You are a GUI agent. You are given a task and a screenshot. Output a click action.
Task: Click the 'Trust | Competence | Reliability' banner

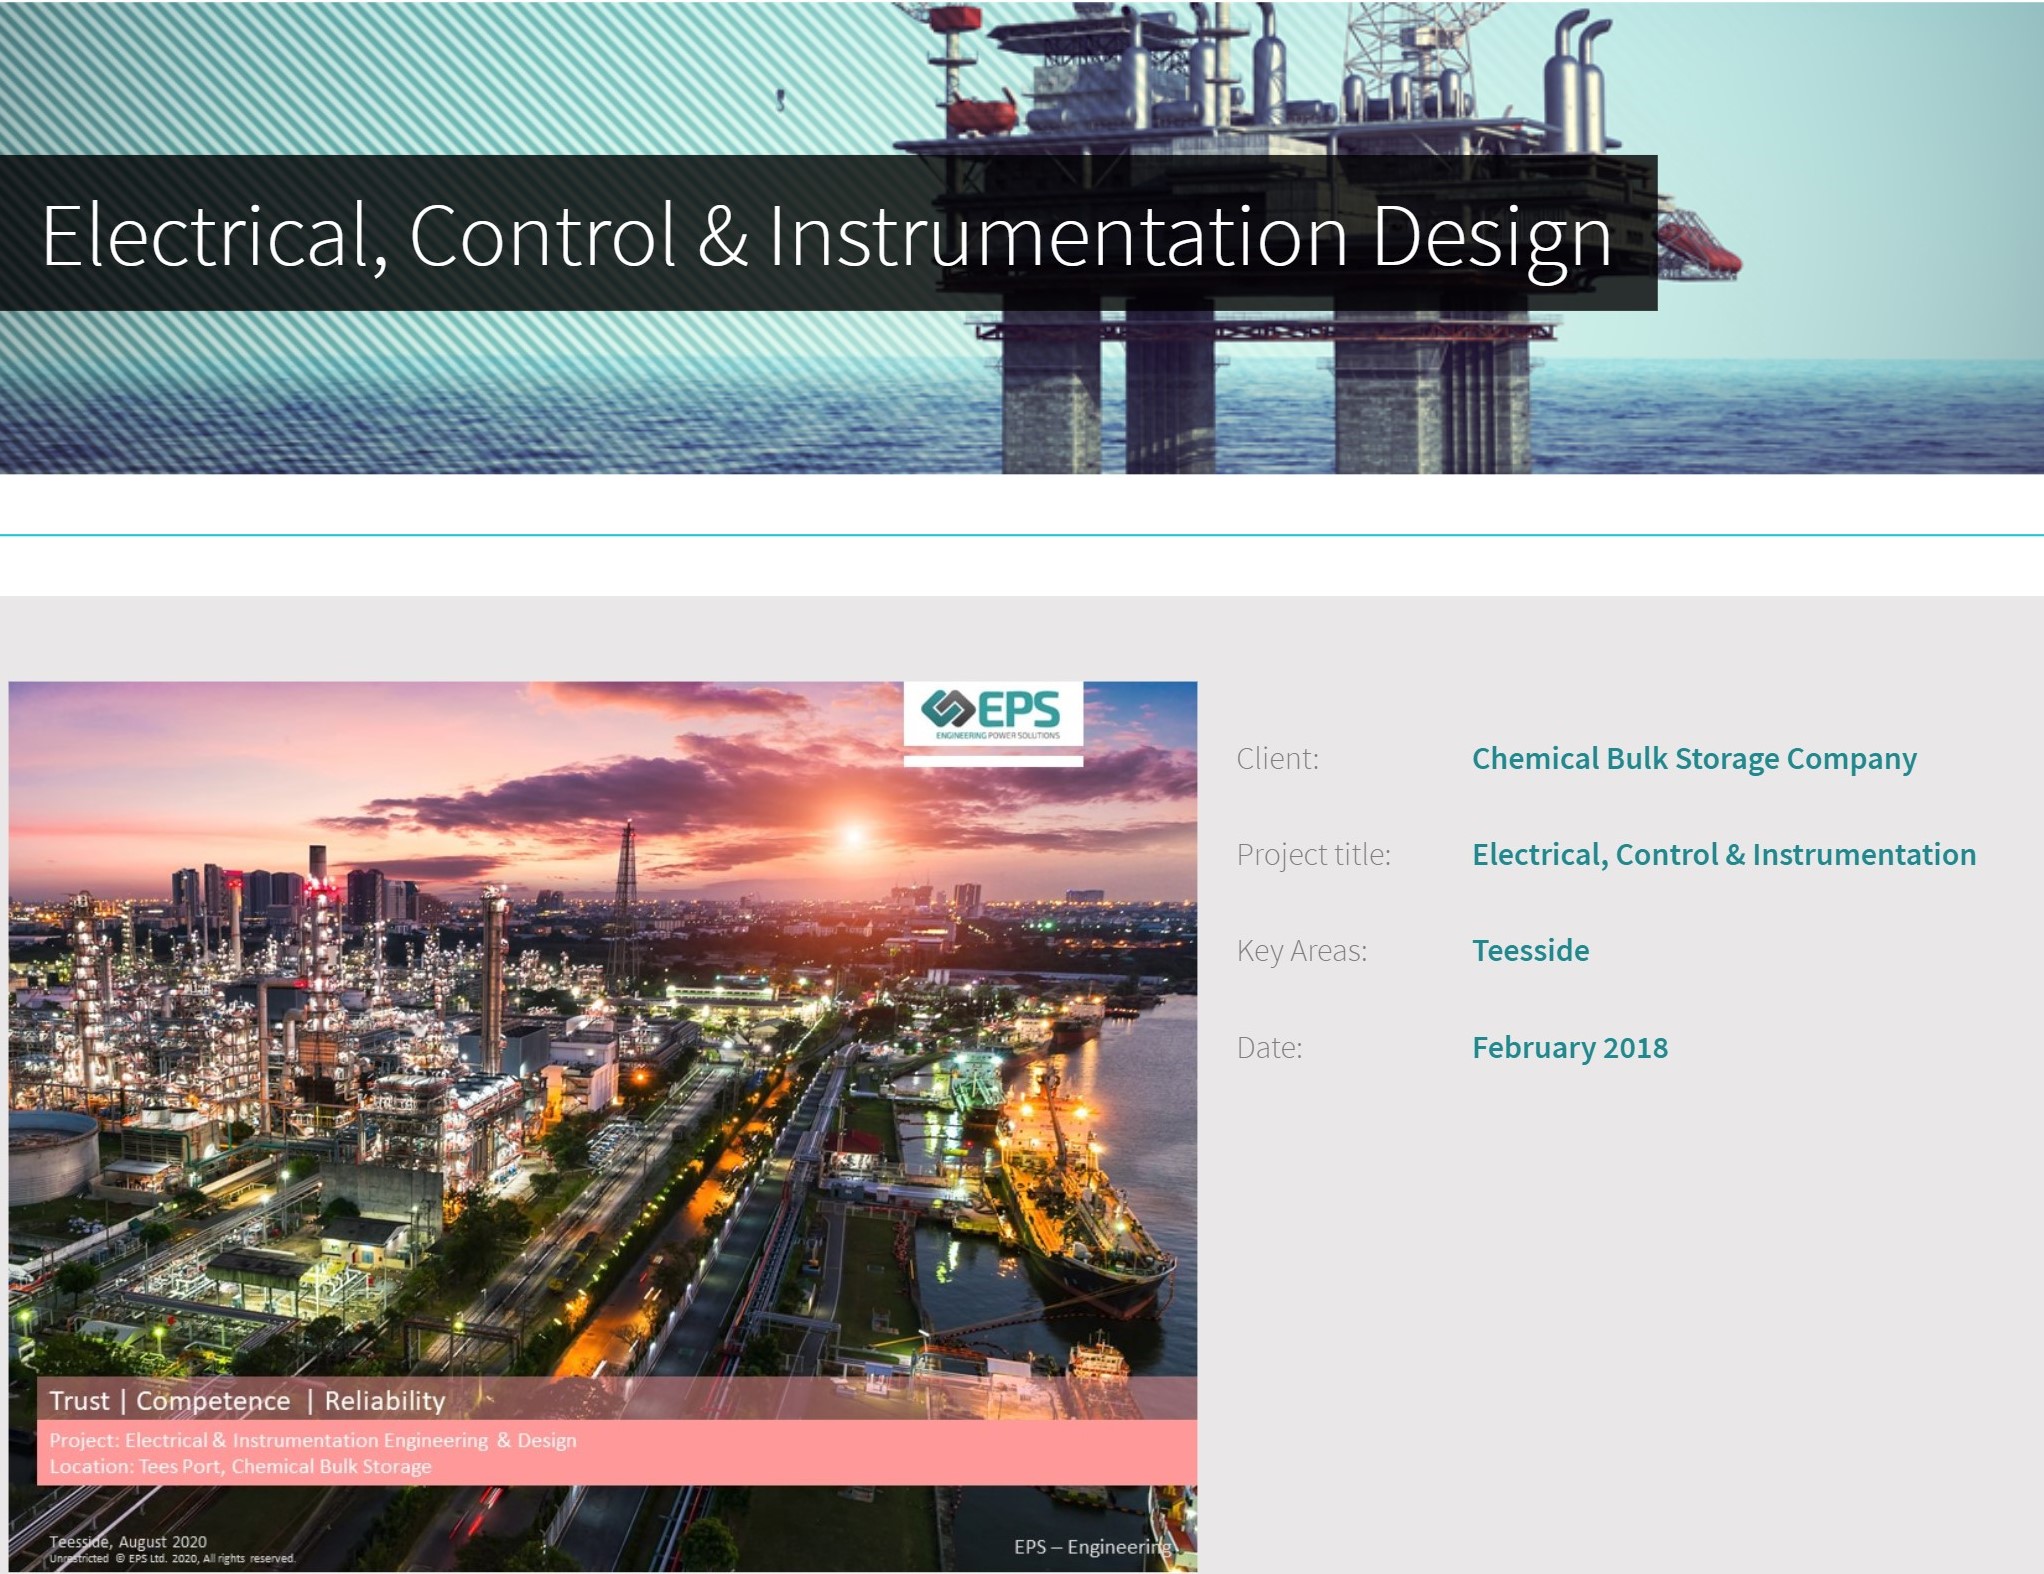click(245, 1401)
